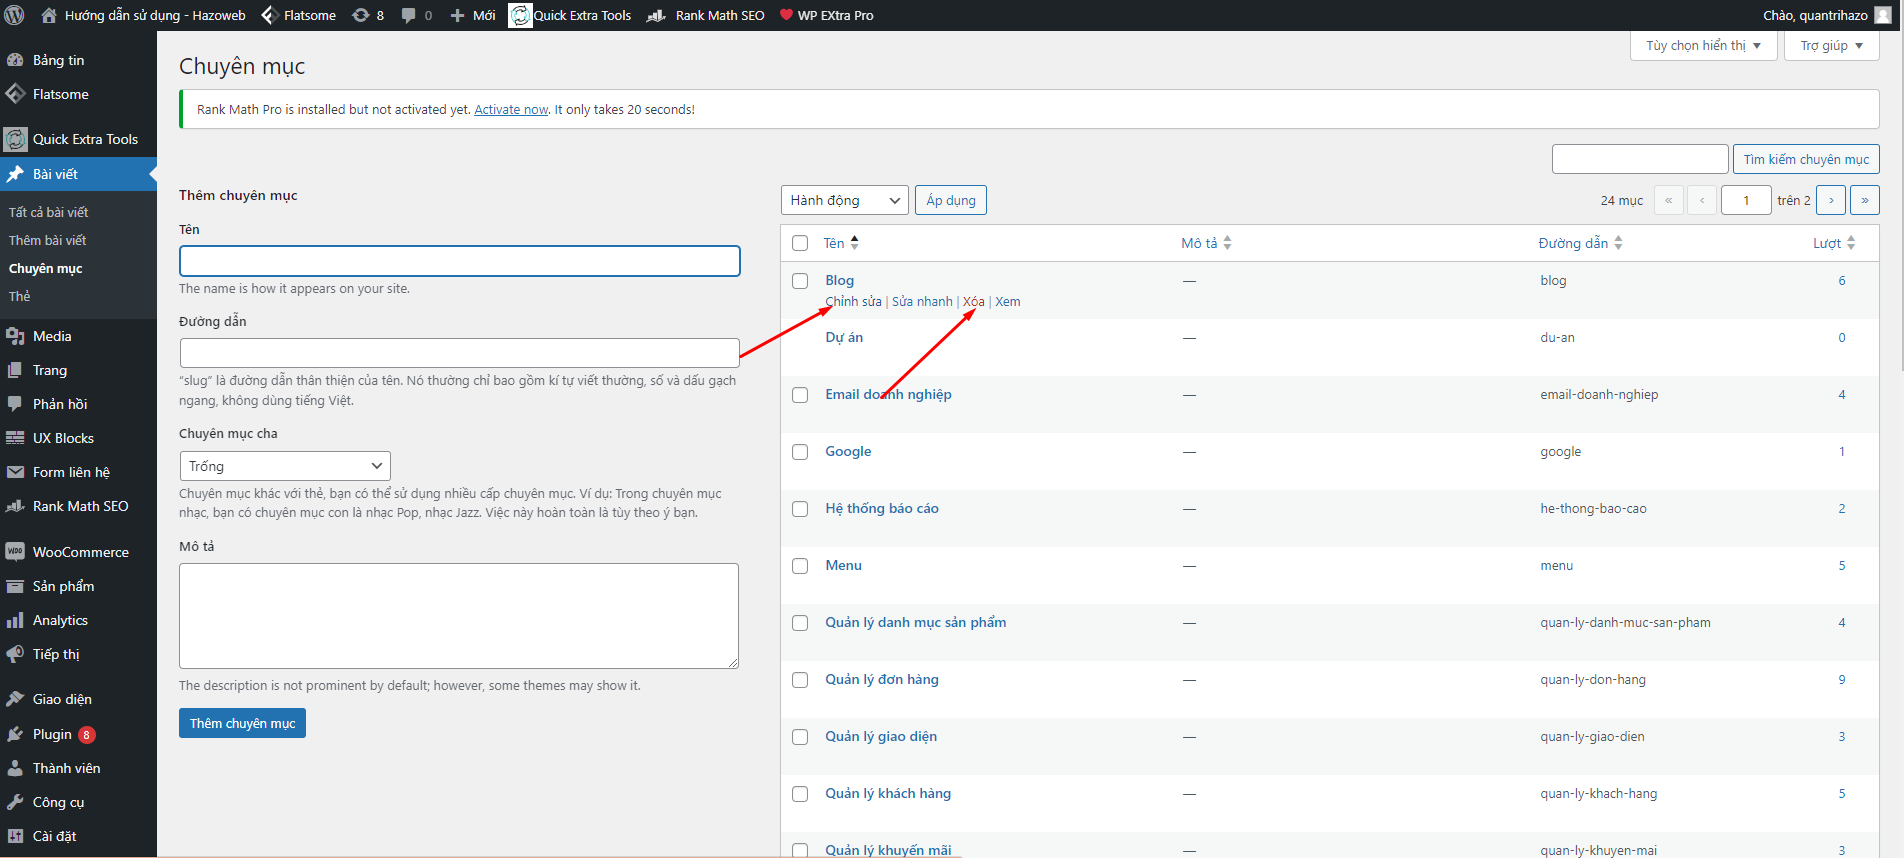Open Rank Math SEO icon in top bar
Image resolution: width=1904 pixels, height=858 pixels.
656,15
